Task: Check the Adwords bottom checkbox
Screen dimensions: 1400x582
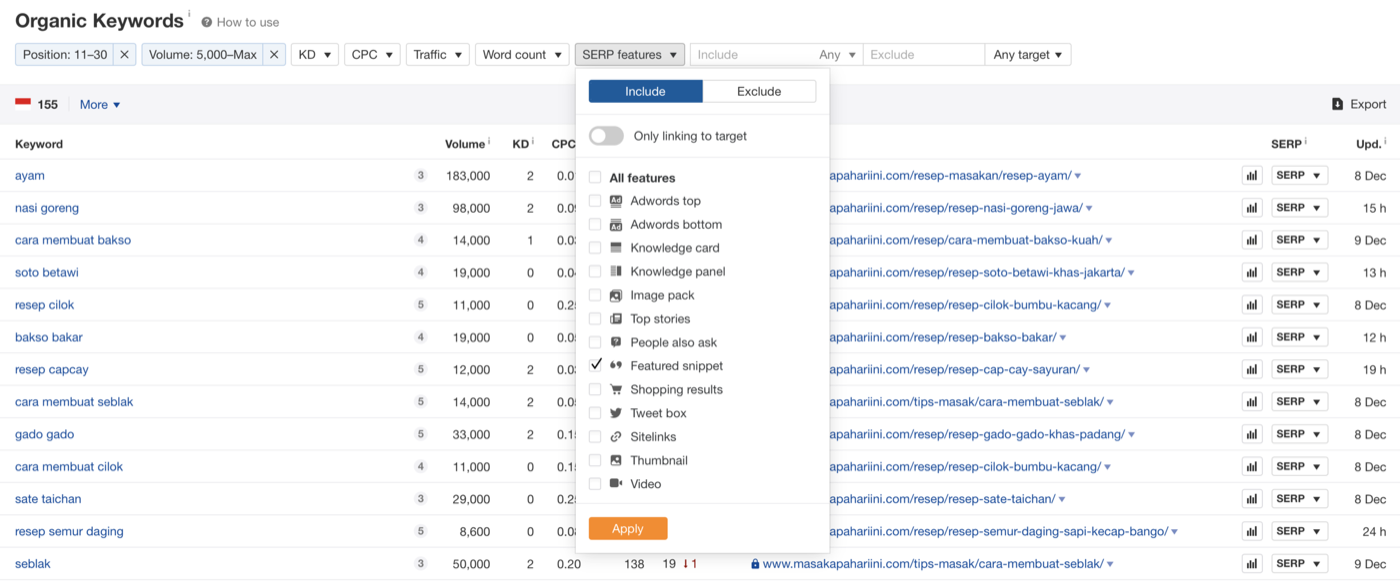Action: [595, 225]
